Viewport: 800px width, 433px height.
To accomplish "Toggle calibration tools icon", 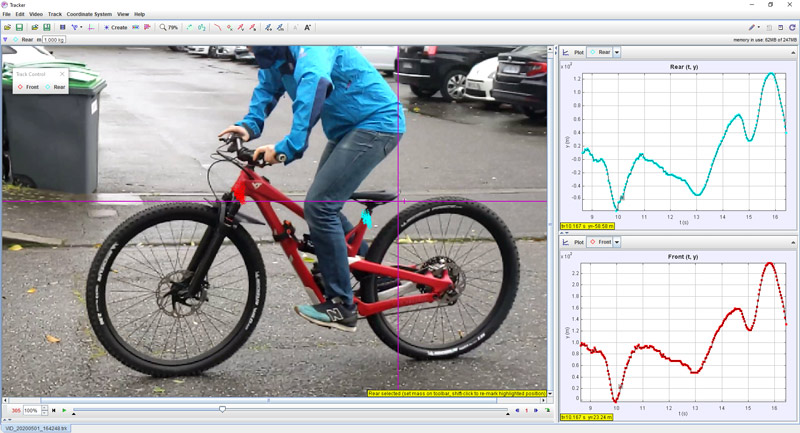I will (76, 28).
